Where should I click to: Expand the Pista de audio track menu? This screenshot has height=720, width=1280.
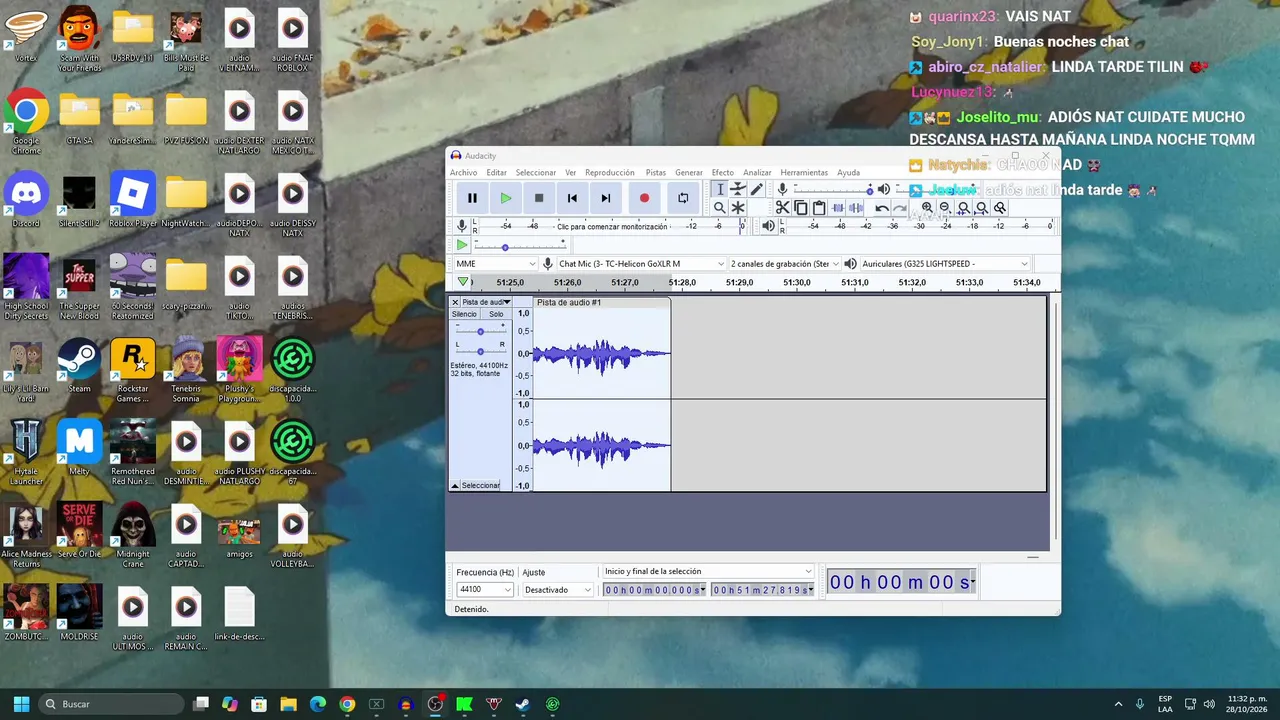pos(486,302)
